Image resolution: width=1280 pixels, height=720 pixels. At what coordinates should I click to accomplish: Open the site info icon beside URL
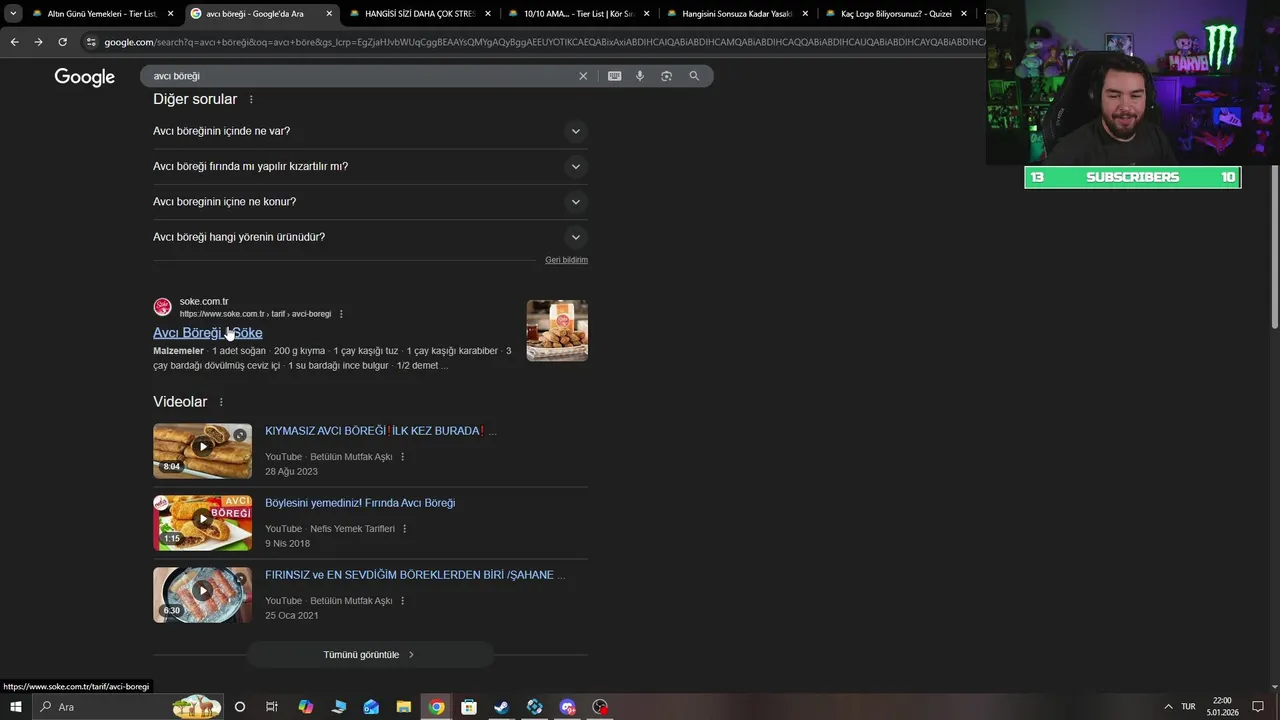tap(91, 42)
